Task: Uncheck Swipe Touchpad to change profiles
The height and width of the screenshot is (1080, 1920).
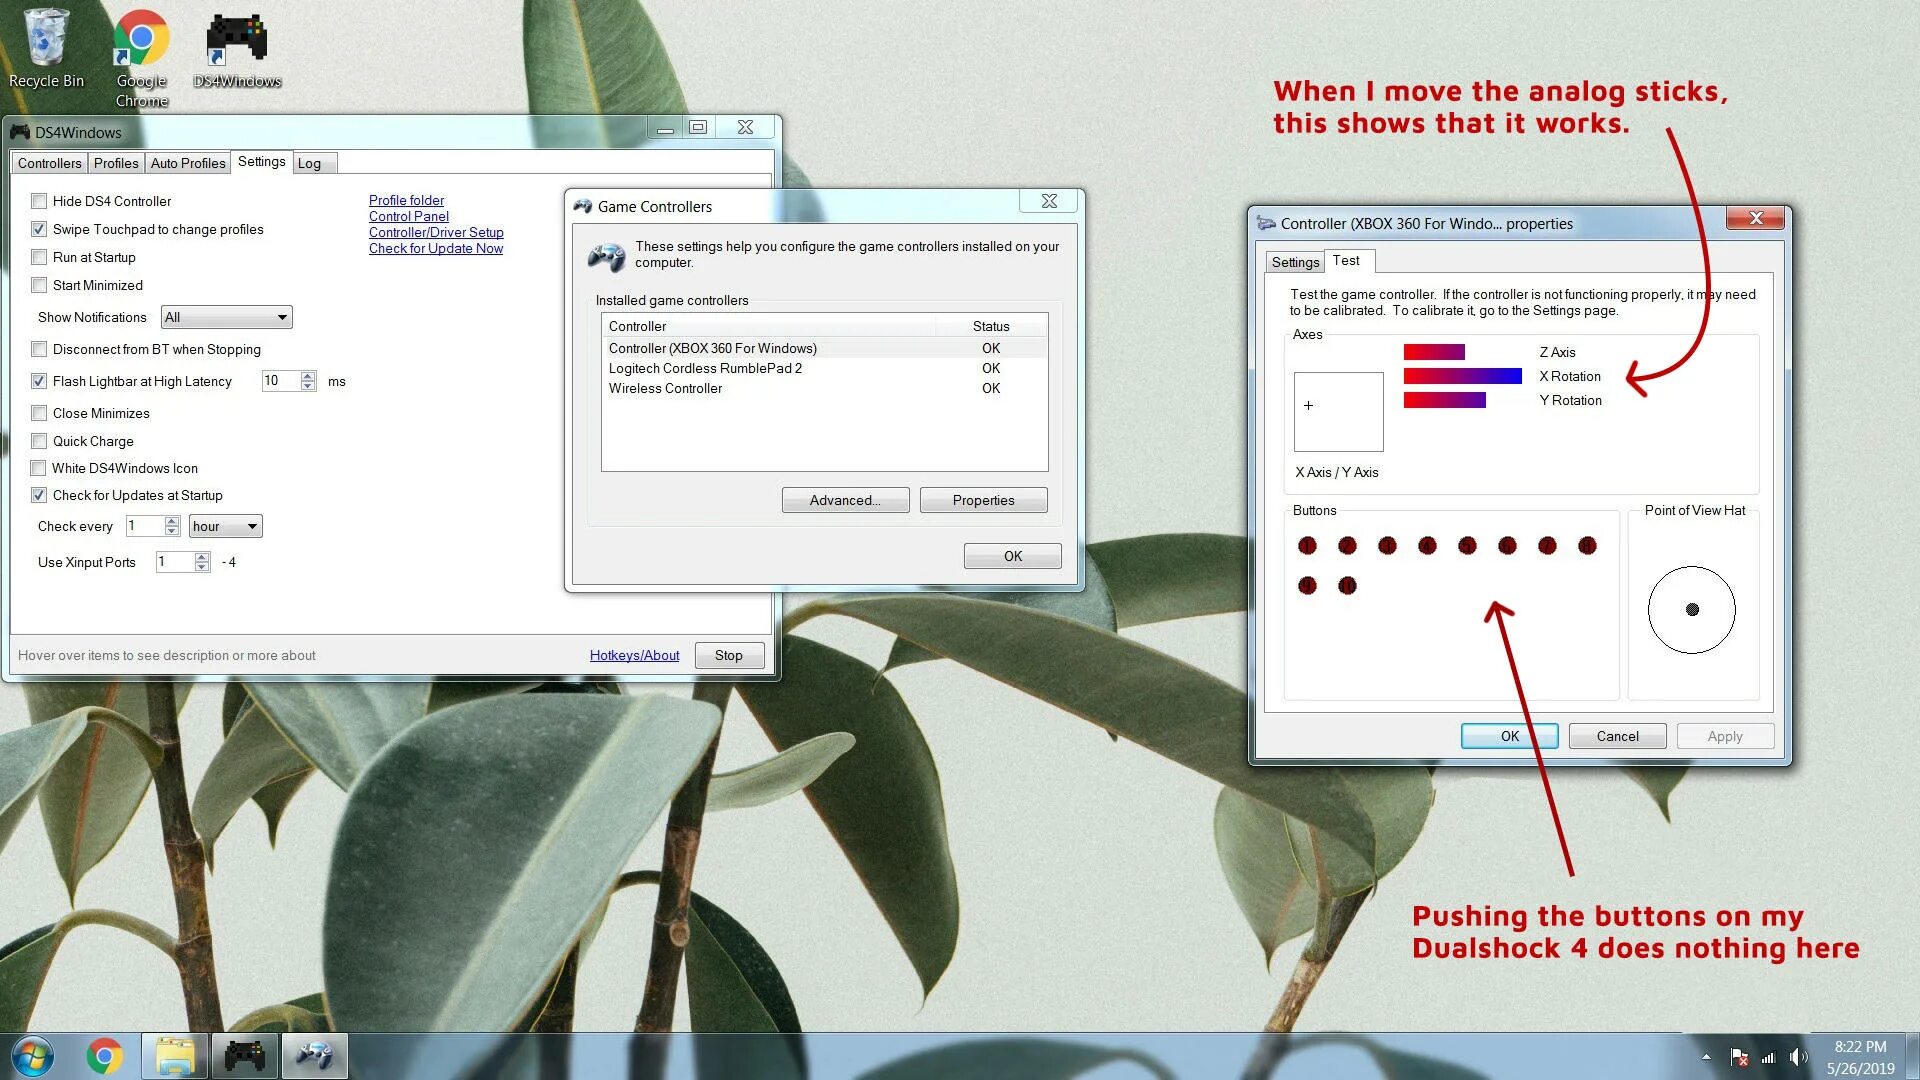Action: click(x=39, y=229)
